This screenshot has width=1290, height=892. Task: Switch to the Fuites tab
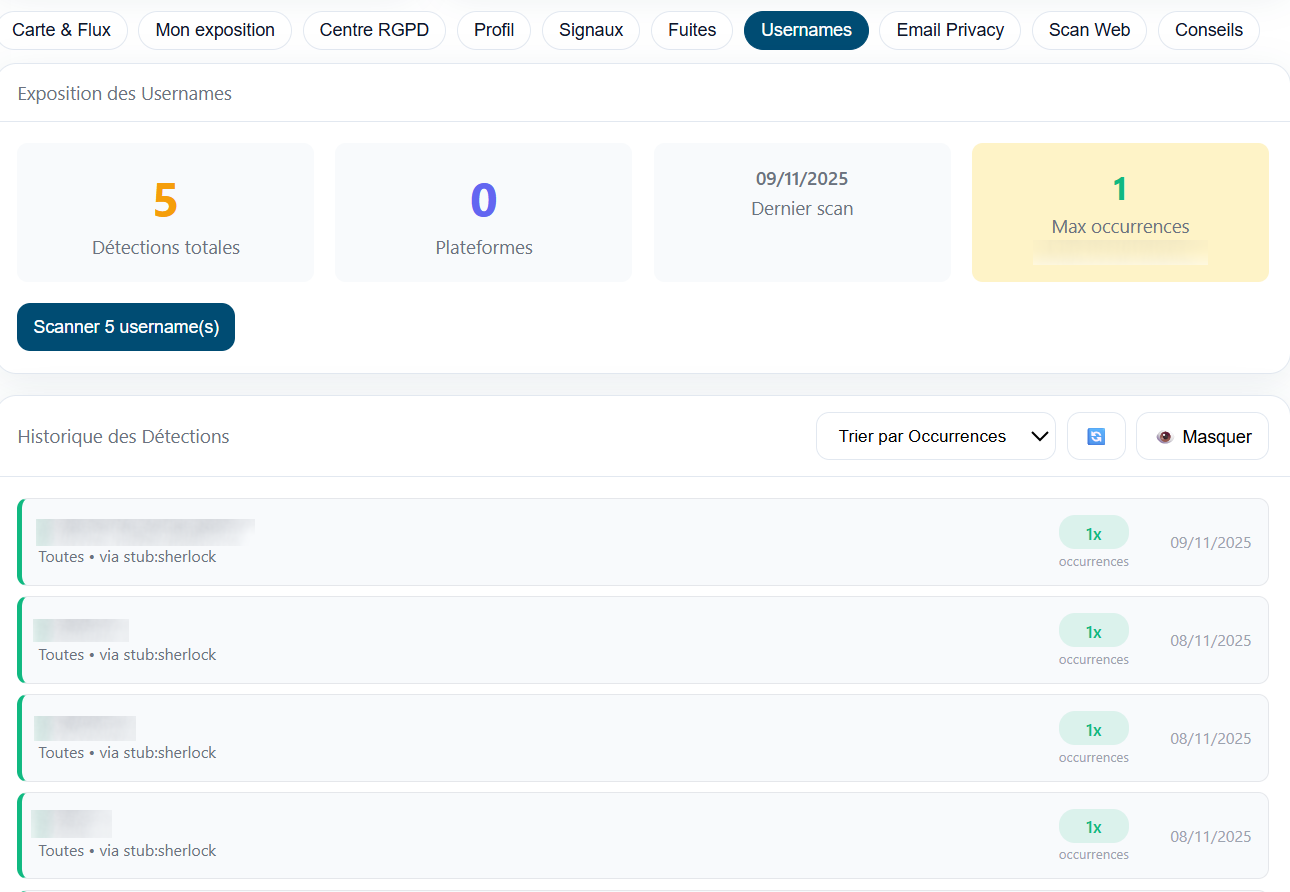[692, 30]
